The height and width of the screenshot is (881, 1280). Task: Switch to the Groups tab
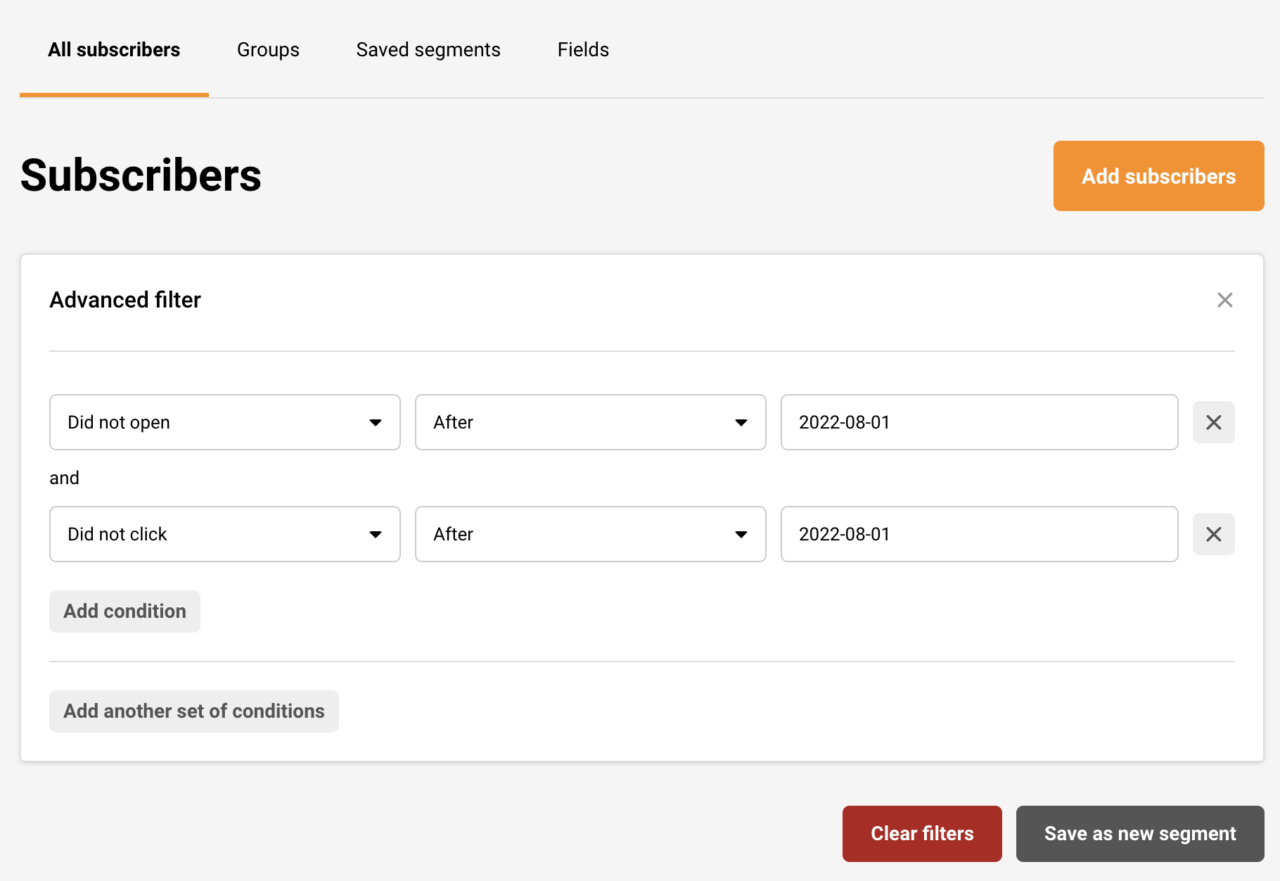(268, 49)
